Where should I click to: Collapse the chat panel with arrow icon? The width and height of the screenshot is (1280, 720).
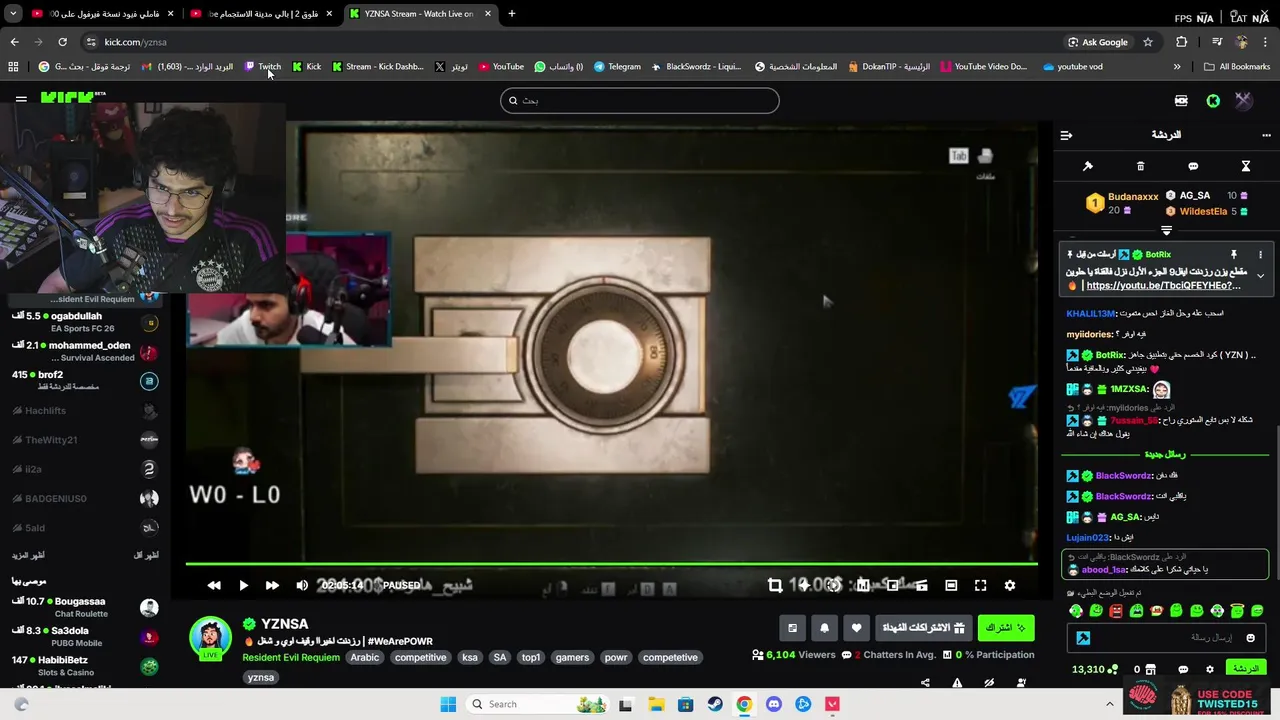[x=1066, y=135]
